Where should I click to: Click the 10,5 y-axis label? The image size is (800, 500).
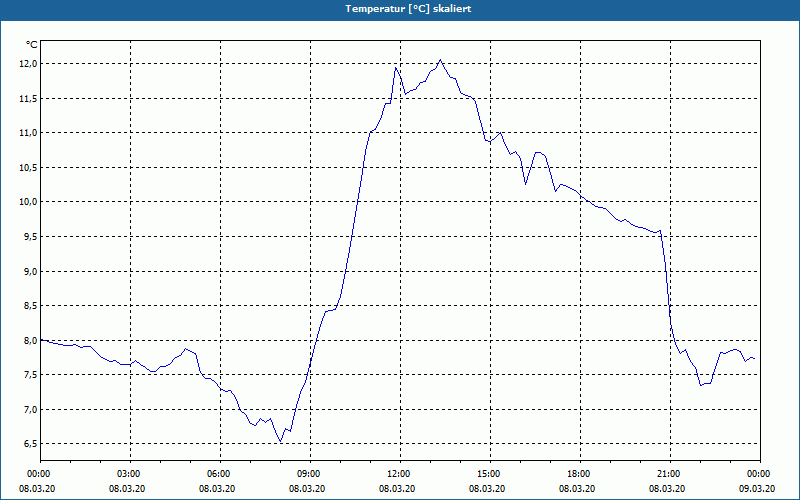click(x=28, y=167)
